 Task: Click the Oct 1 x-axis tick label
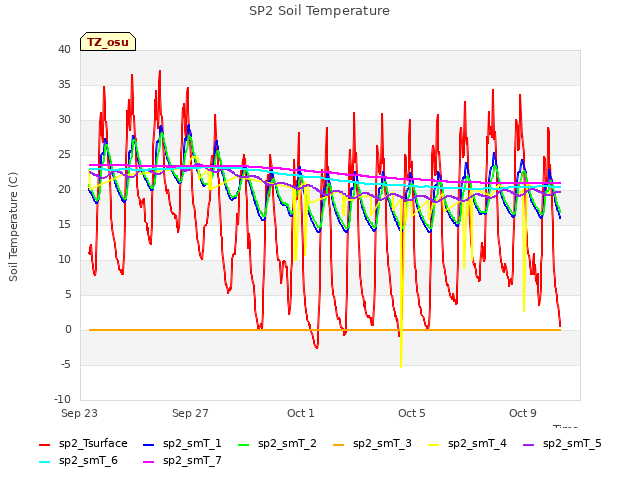click(x=301, y=413)
